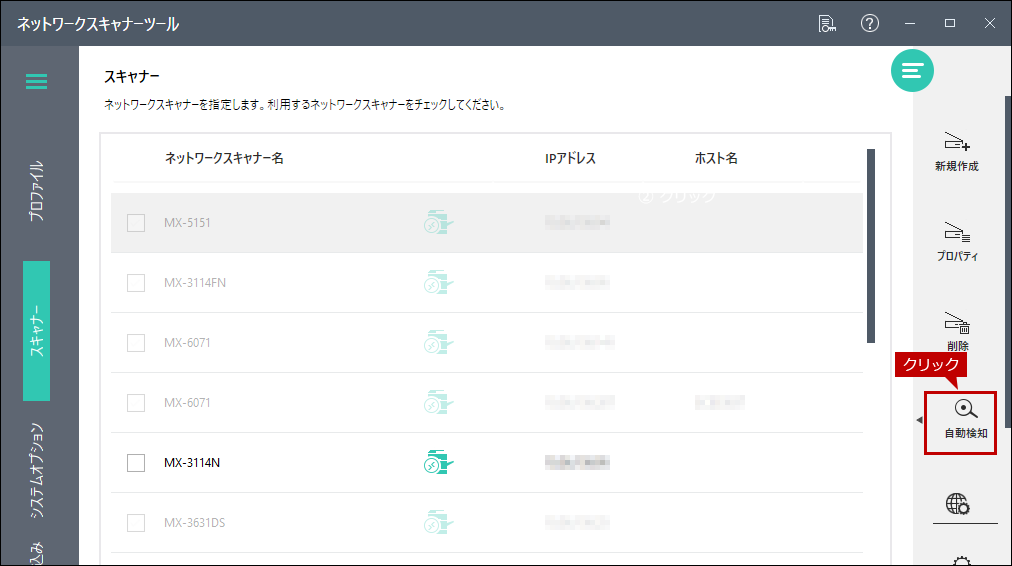Click the scanner list vertical scrollbar
This screenshot has width=1012, height=566.
click(x=871, y=246)
